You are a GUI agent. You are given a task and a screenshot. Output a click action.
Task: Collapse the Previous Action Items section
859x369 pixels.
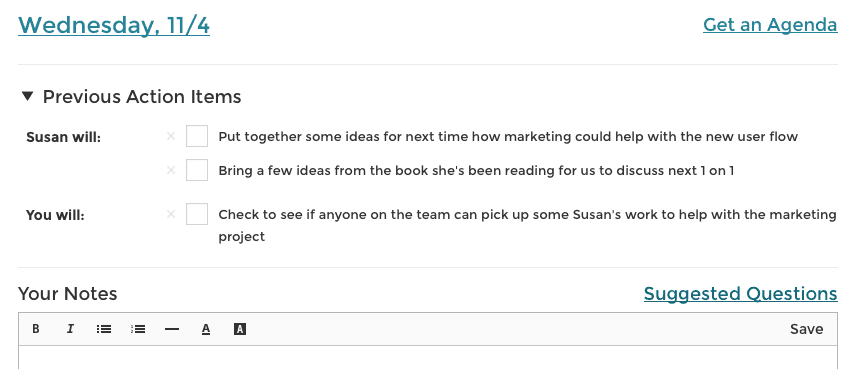[27, 96]
